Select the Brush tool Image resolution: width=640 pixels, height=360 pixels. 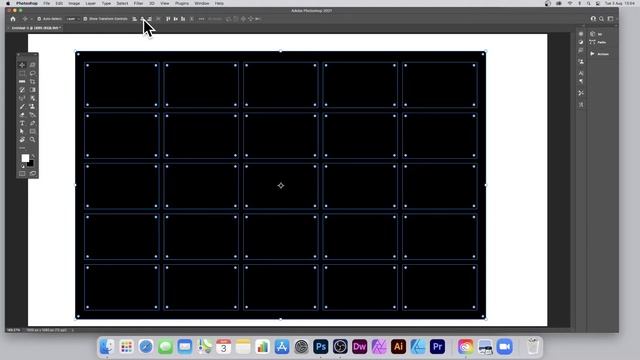(22, 107)
